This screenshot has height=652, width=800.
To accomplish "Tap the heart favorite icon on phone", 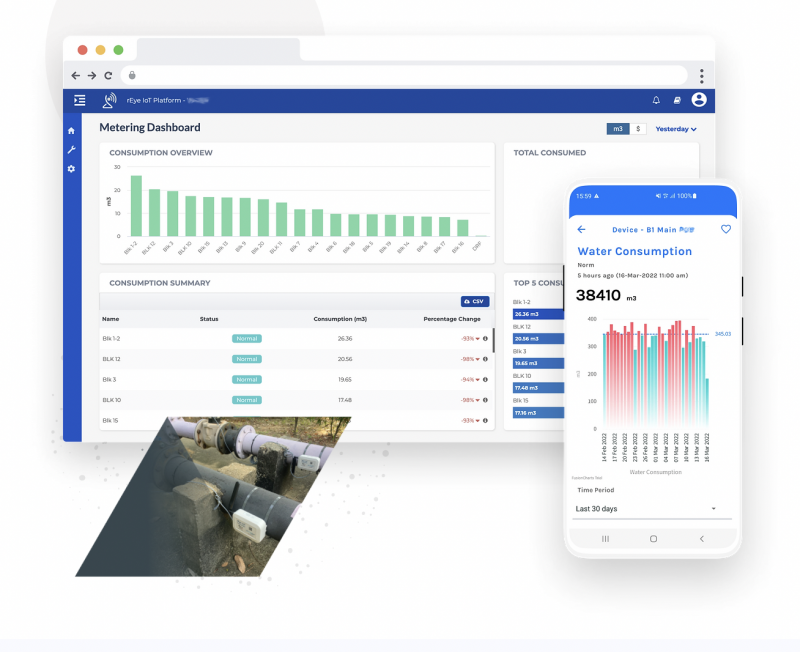I will [x=726, y=229].
